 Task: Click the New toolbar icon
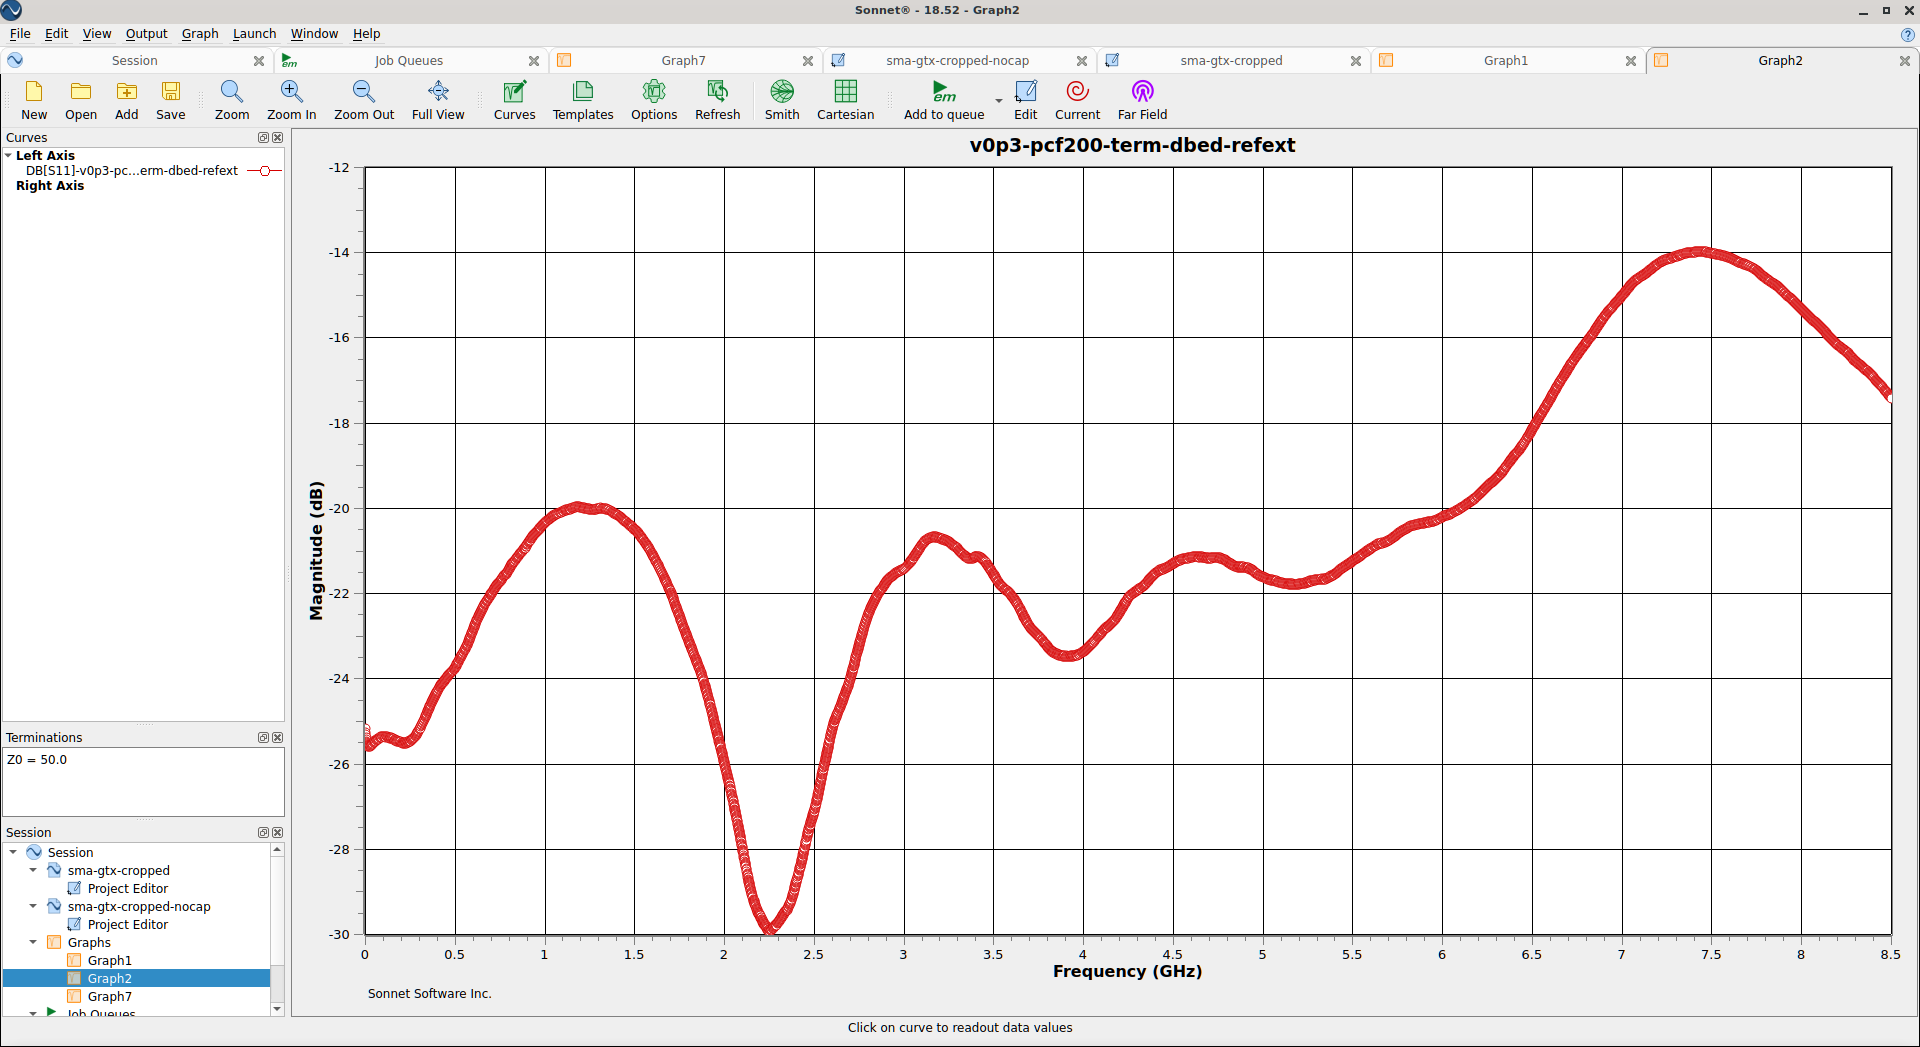tap(34, 100)
